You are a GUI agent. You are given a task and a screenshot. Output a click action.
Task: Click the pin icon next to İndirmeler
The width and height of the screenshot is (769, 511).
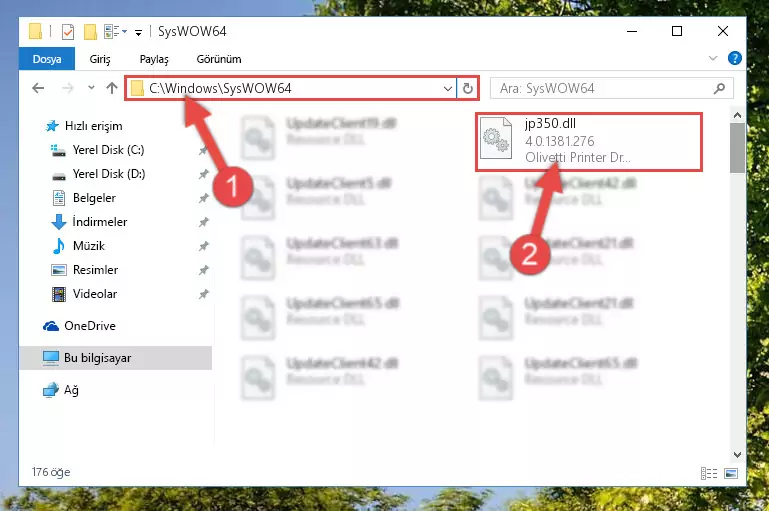pos(204,223)
